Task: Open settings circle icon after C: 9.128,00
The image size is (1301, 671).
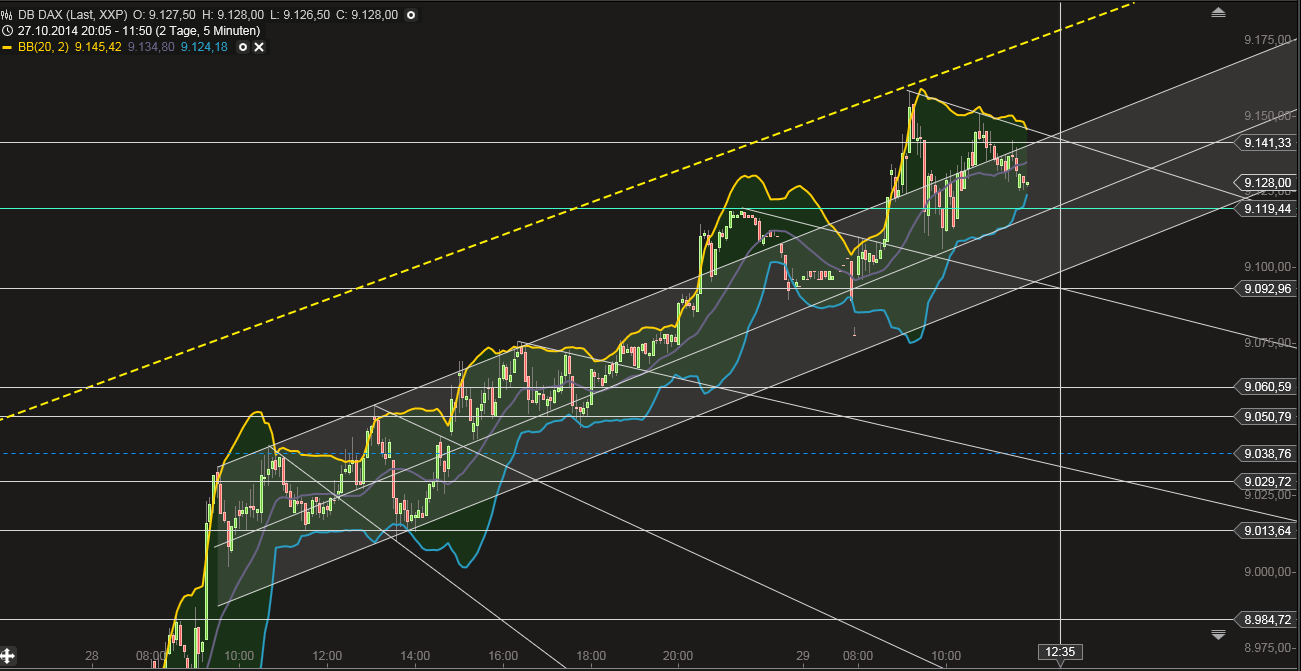Action: tap(411, 15)
